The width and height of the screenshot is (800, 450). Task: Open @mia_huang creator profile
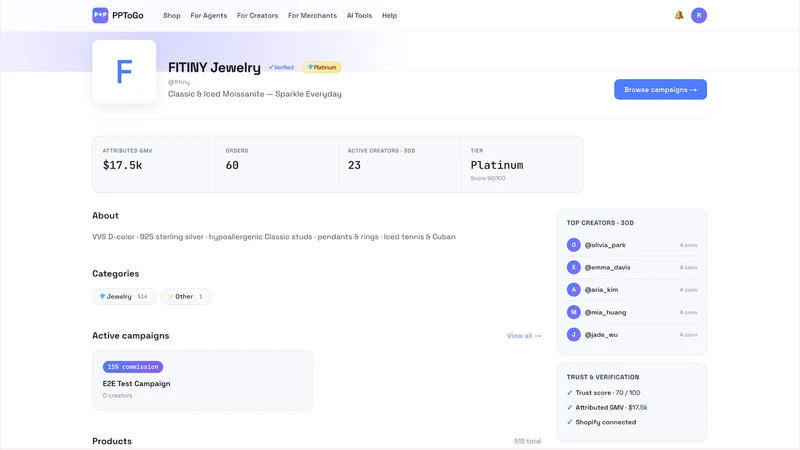pyautogui.click(x=605, y=312)
